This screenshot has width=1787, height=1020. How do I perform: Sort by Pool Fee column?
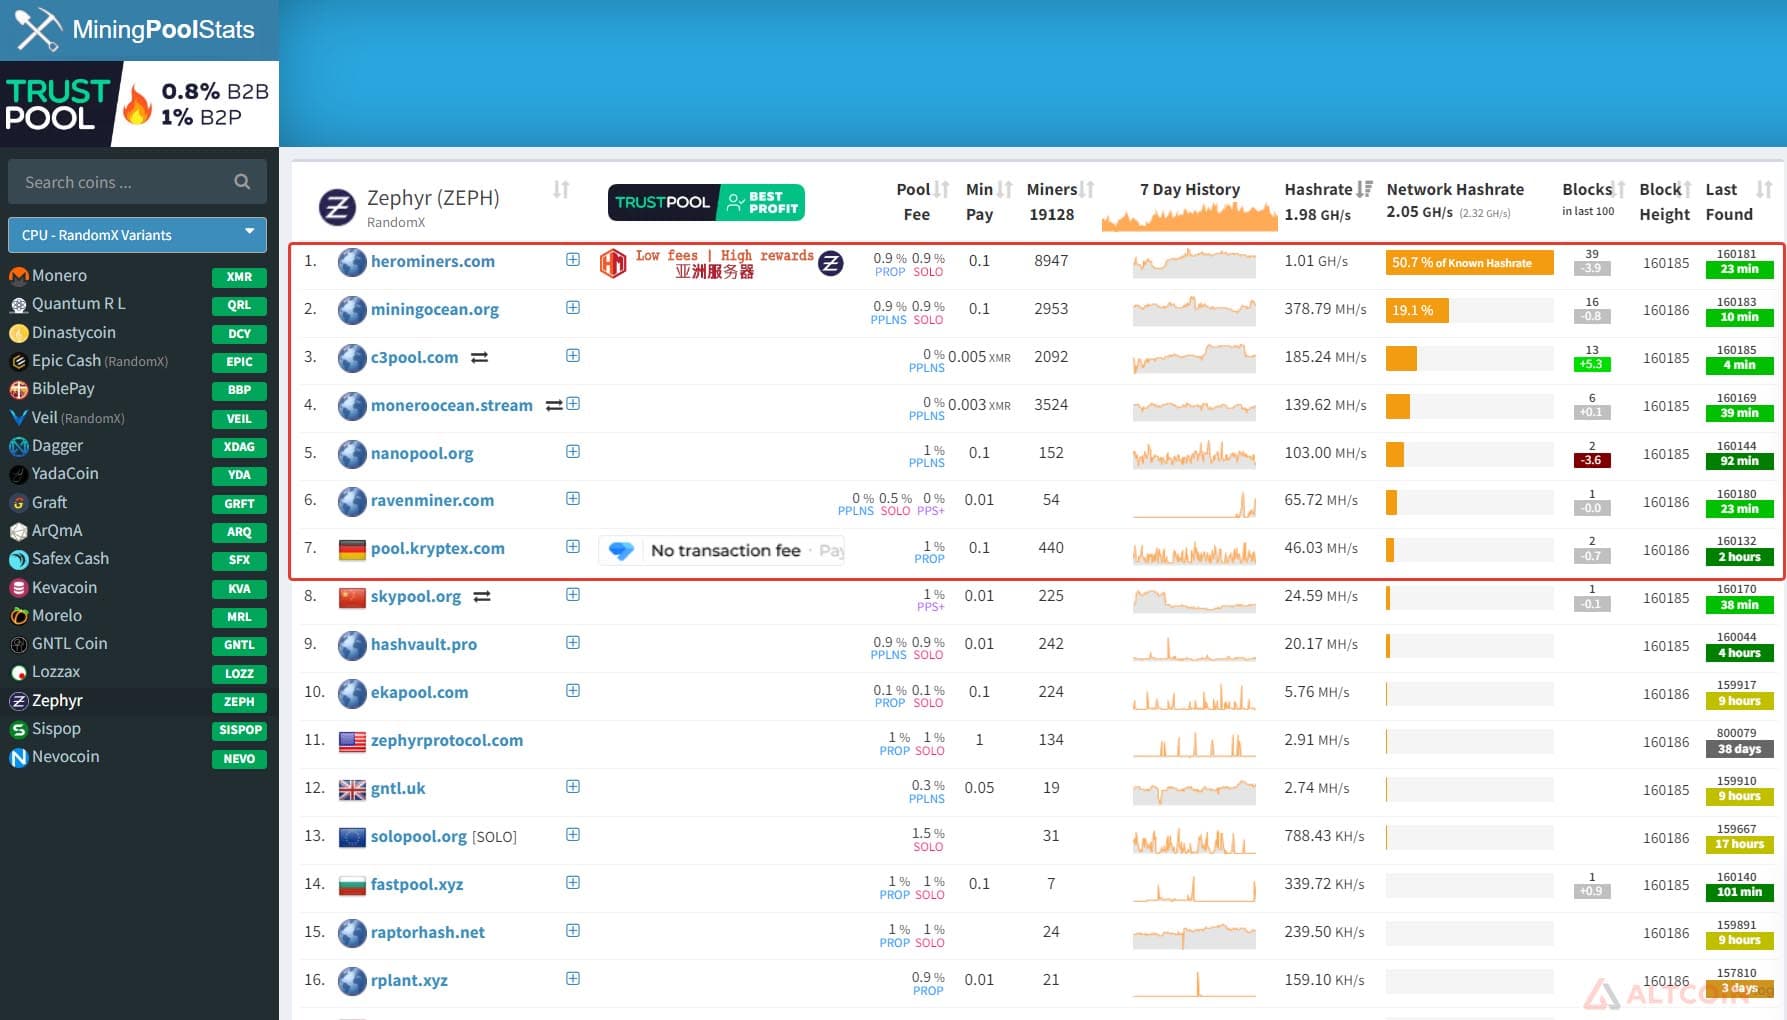(x=941, y=189)
